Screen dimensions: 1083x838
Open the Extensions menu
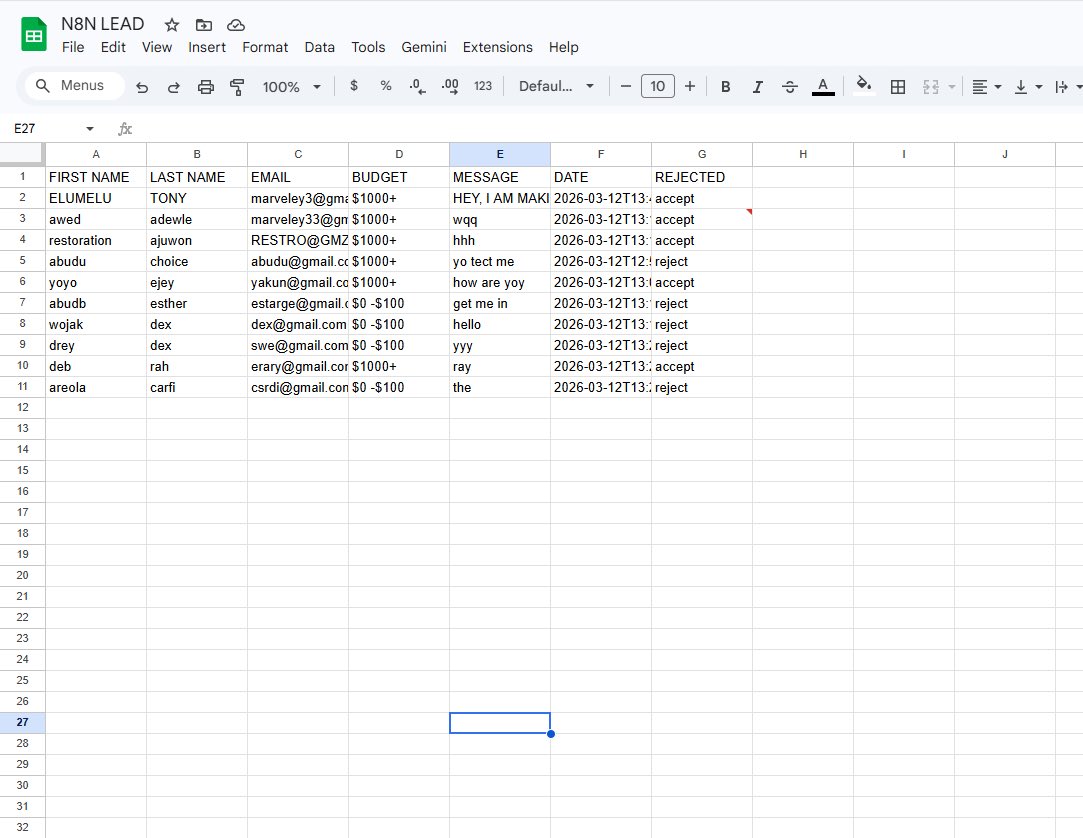[x=497, y=47]
